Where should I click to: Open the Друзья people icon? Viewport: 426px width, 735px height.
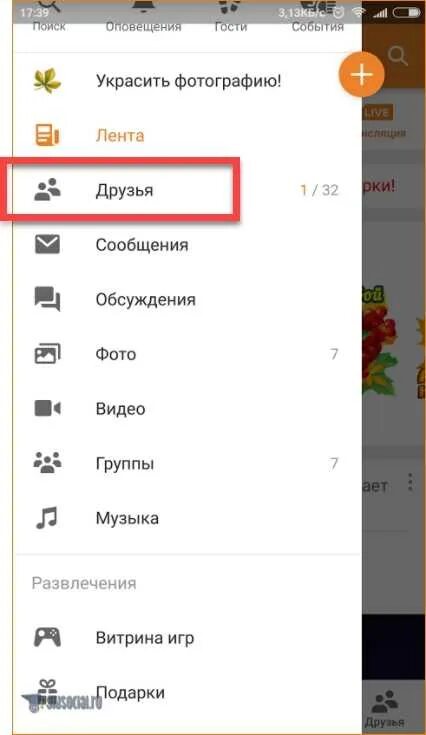[x=47, y=190]
